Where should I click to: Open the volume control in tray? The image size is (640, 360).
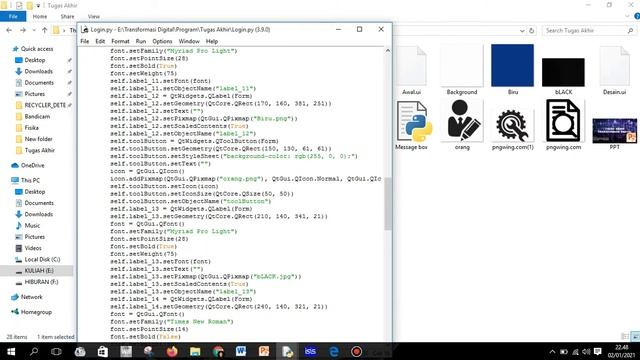(x=587, y=351)
